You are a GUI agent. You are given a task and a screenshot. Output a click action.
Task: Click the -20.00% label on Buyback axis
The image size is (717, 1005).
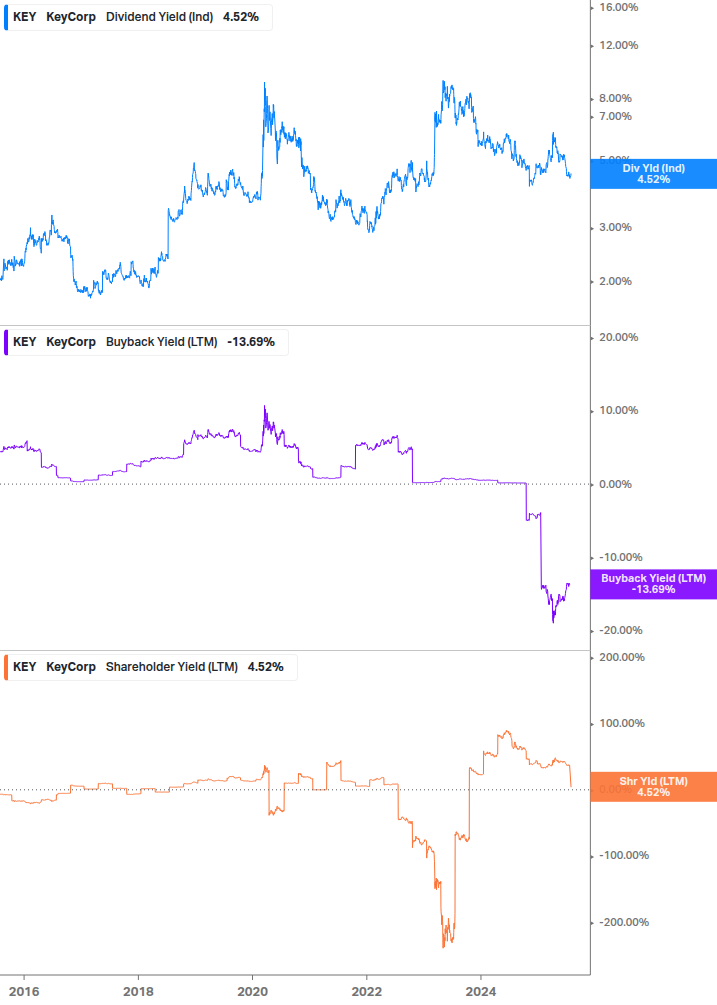[620, 631]
